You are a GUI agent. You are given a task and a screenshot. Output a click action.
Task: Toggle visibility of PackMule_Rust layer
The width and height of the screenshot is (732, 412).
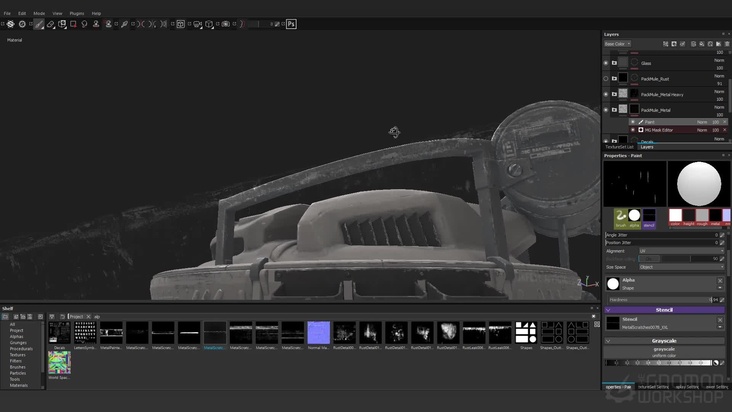coord(606,79)
